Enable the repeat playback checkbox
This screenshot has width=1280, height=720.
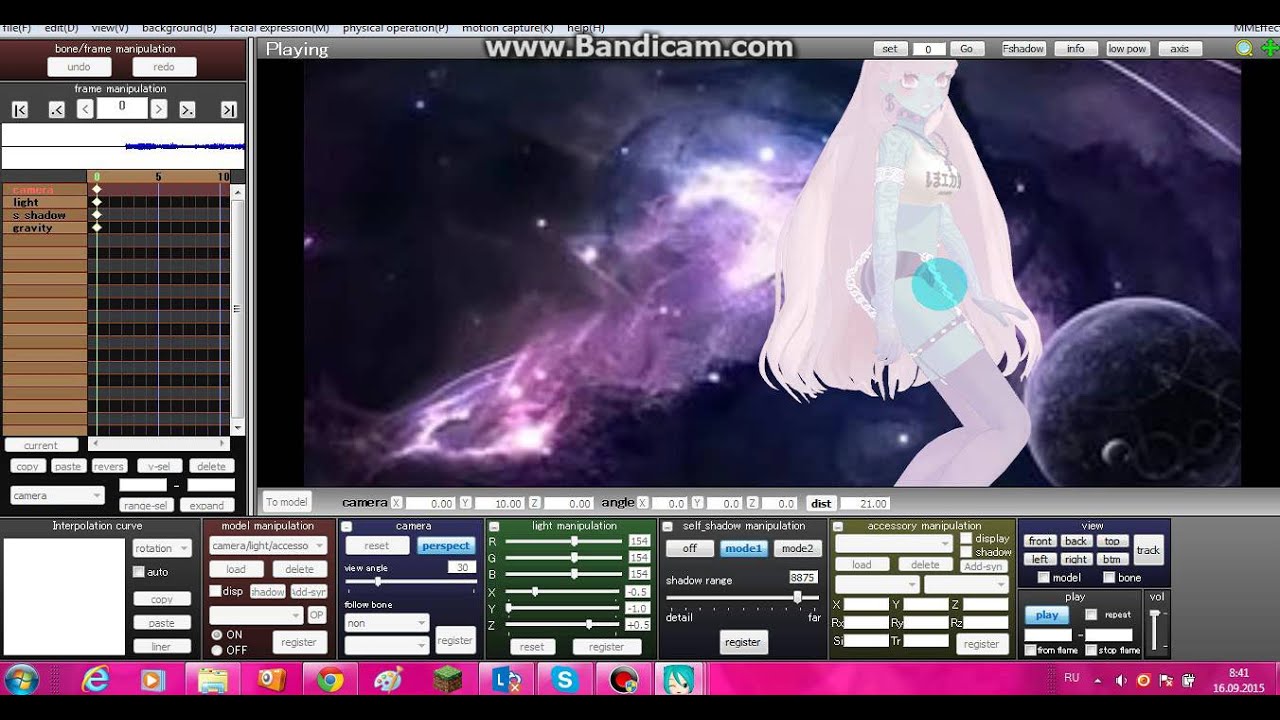[x=1091, y=614]
